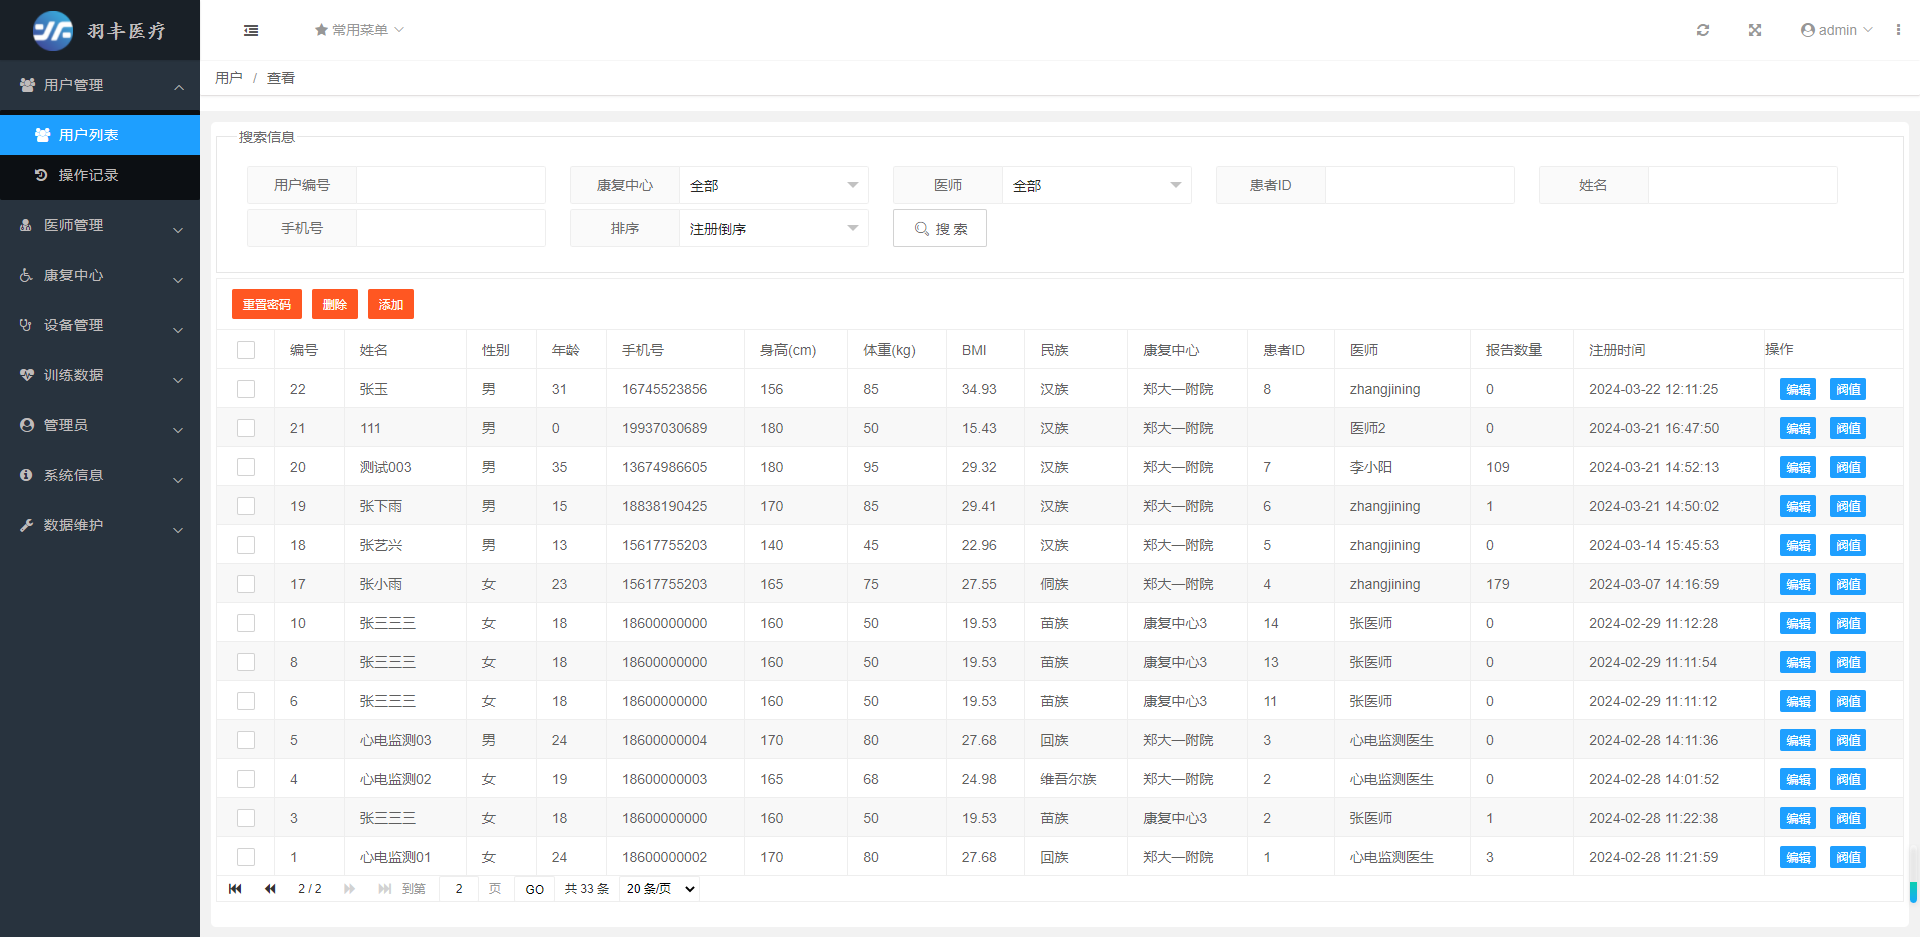The width and height of the screenshot is (1920, 937).
Task: Tick the checkbox for 心电监测01 row
Action: click(x=246, y=857)
